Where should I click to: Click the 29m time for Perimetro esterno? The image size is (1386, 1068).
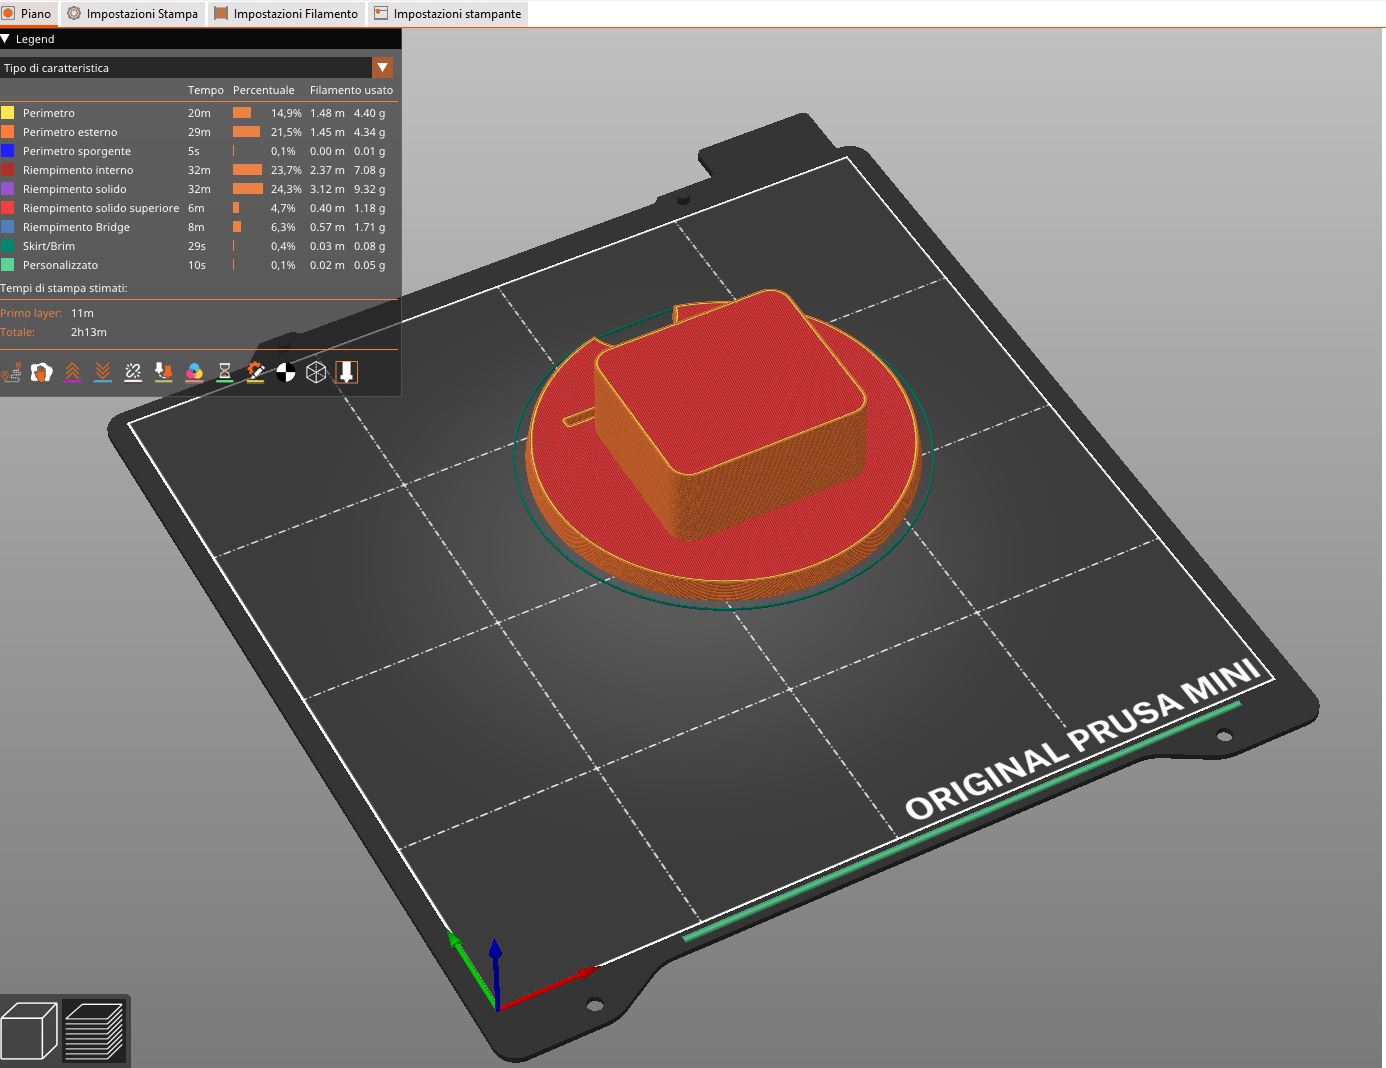tap(199, 132)
